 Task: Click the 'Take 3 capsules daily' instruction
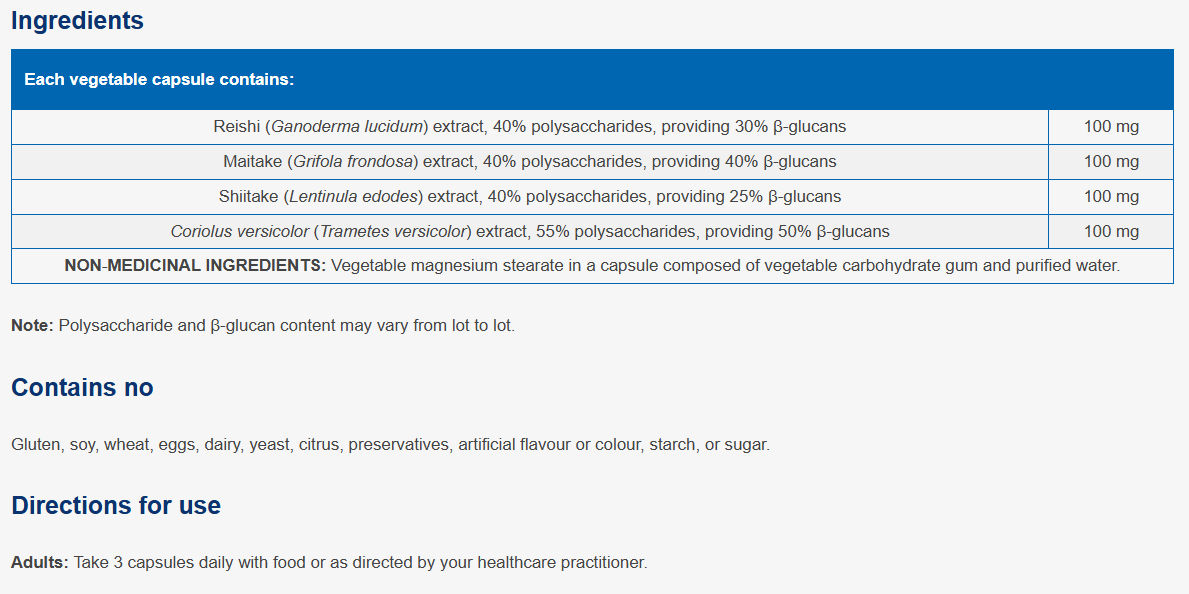pyautogui.click(x=360, y=564)
